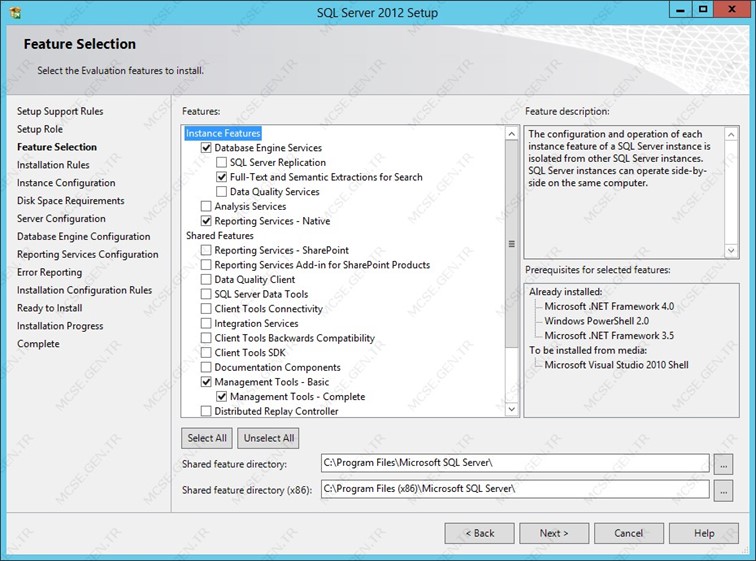
Task: Uncheck Management Tools - Basic
Action: point(206,382)
